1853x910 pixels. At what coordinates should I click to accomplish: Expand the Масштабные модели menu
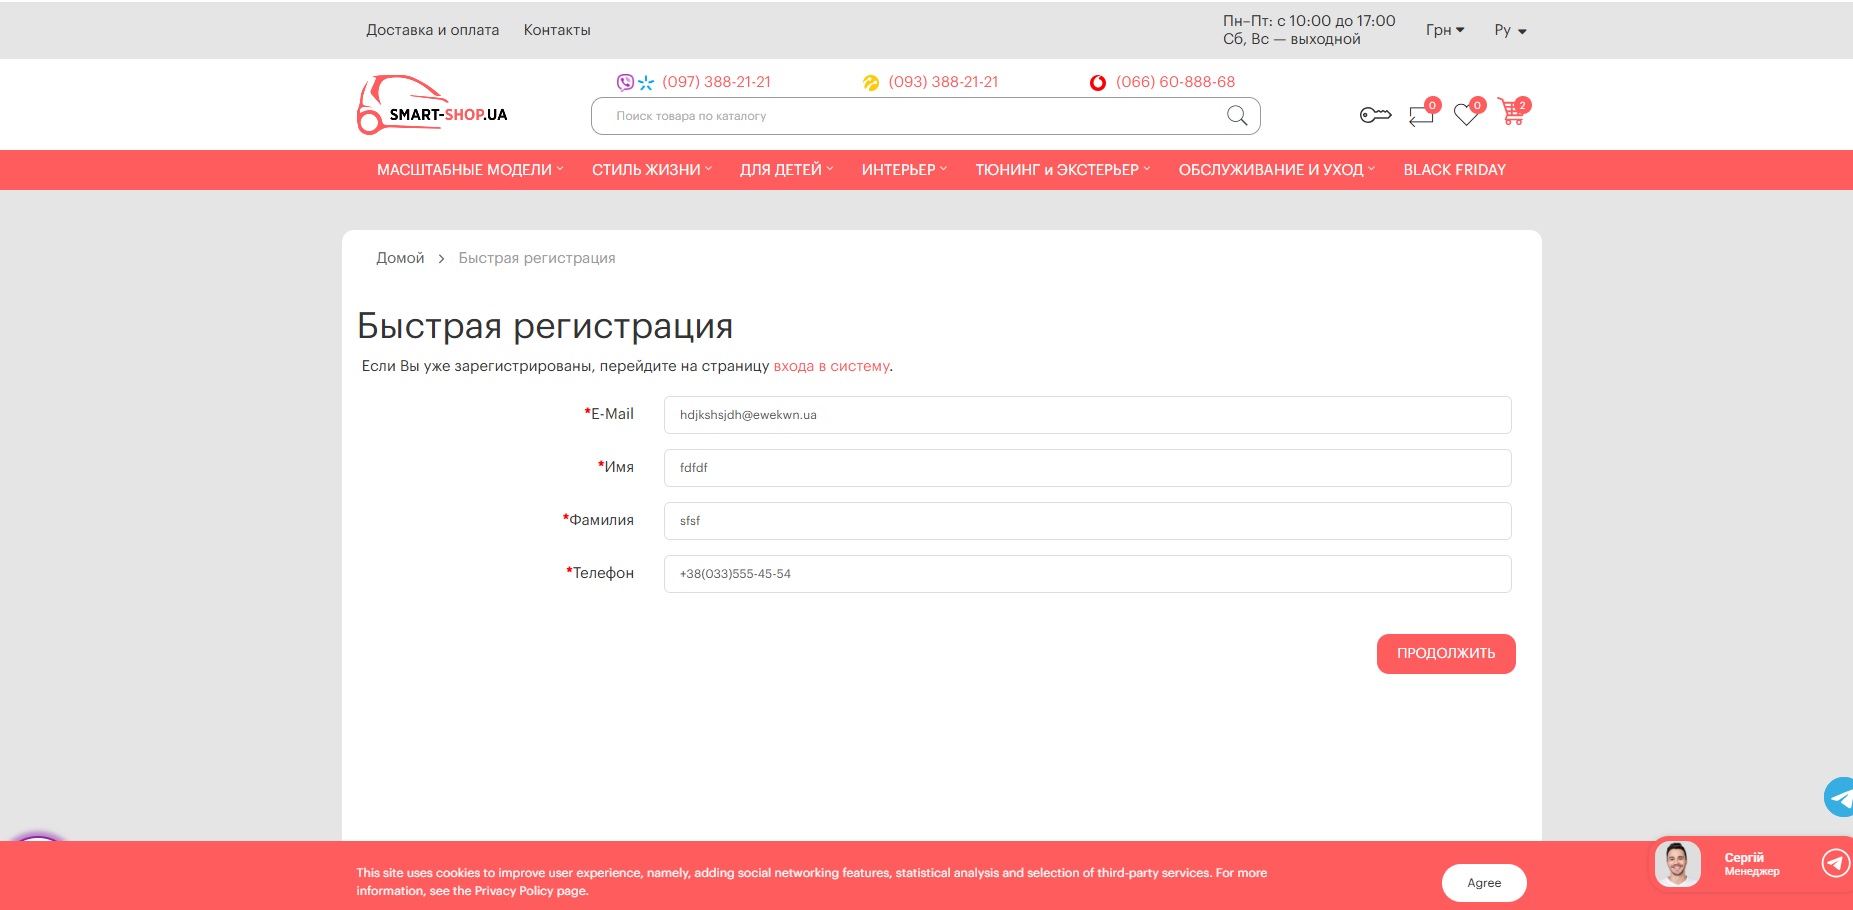(x=469, y=170)
